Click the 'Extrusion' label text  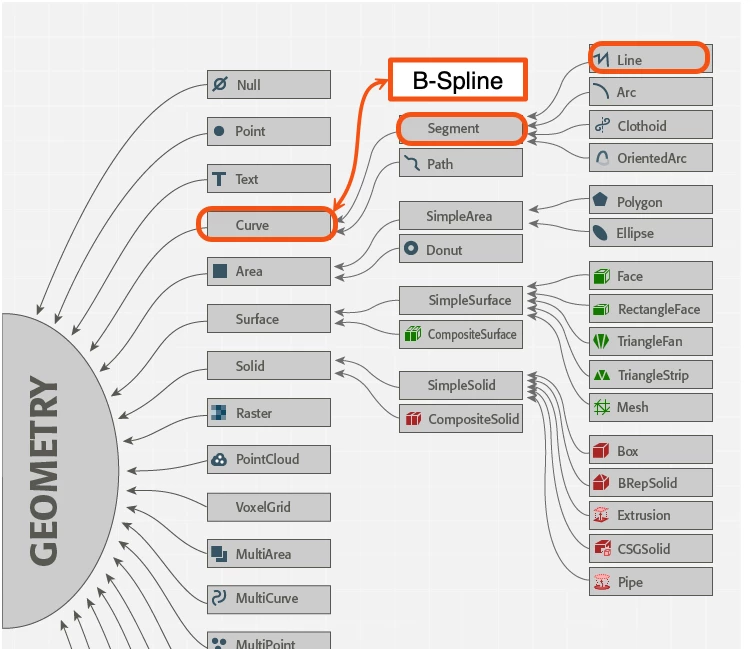coord(643,515)
